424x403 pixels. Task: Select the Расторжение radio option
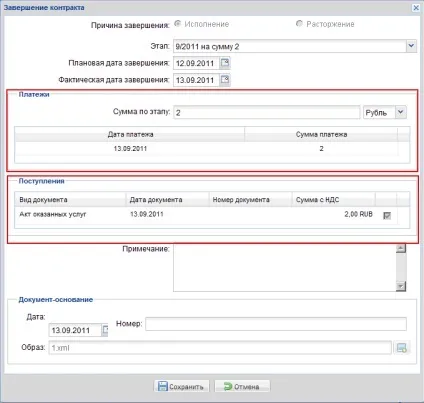point(299,24)
